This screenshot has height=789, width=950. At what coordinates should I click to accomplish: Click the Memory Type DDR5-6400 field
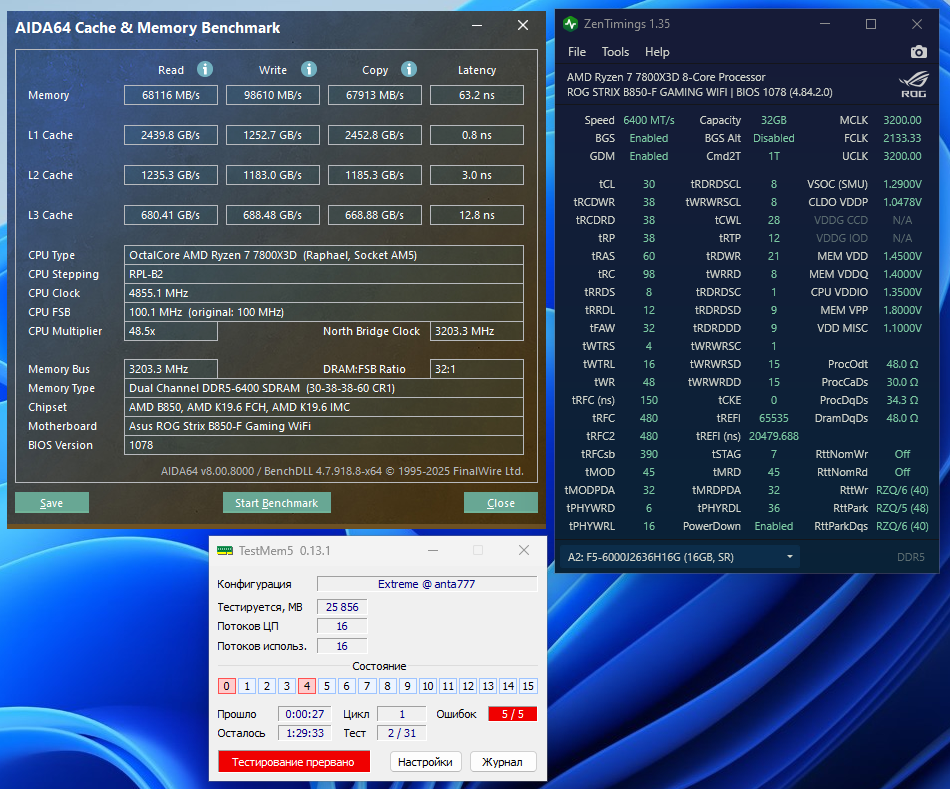click(324, 388)
